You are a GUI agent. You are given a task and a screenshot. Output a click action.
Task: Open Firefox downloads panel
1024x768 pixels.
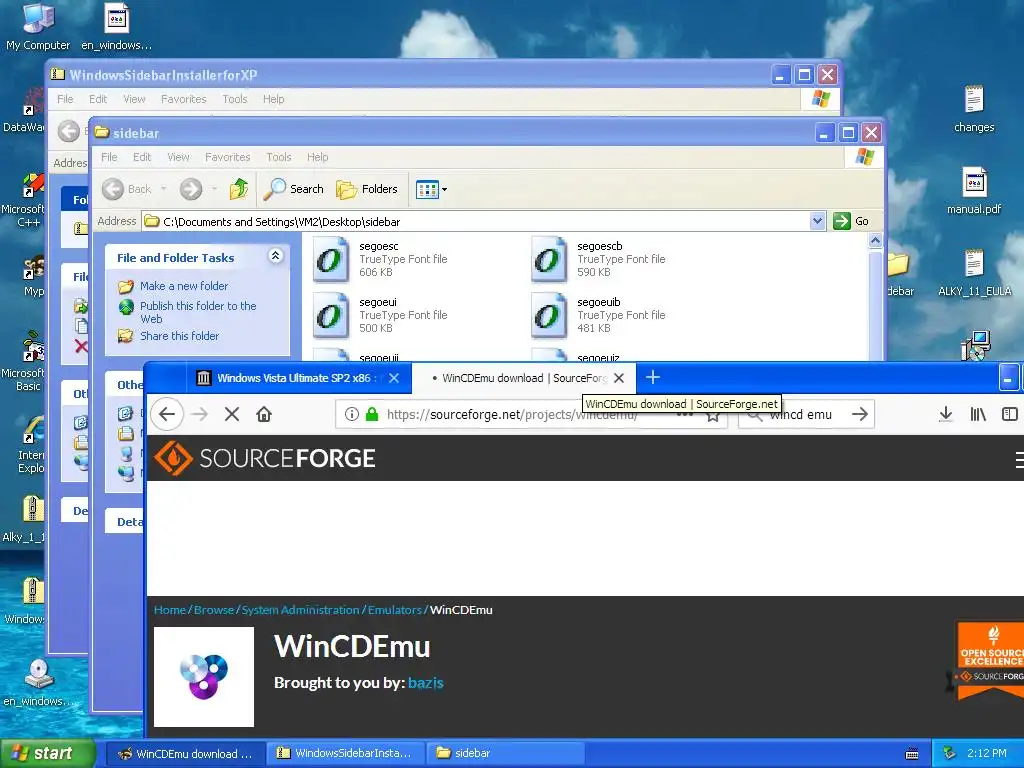[945, 414]
